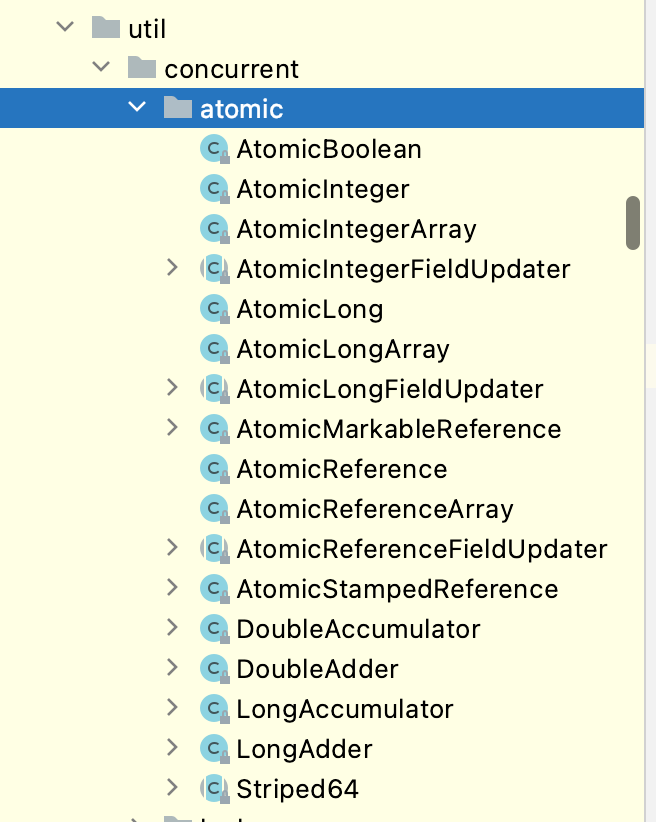
Task: Collapse the util package node
Action: (x=66, y=28)
